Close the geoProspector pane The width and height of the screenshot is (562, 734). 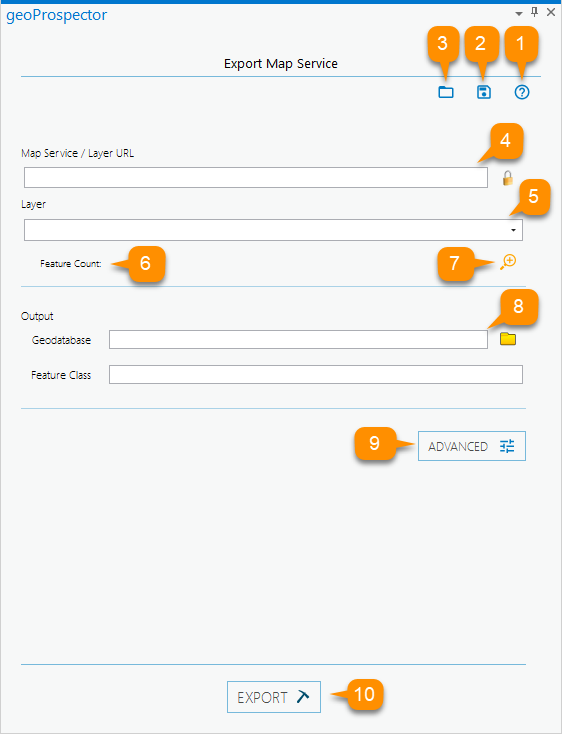(x=551, y=13)
